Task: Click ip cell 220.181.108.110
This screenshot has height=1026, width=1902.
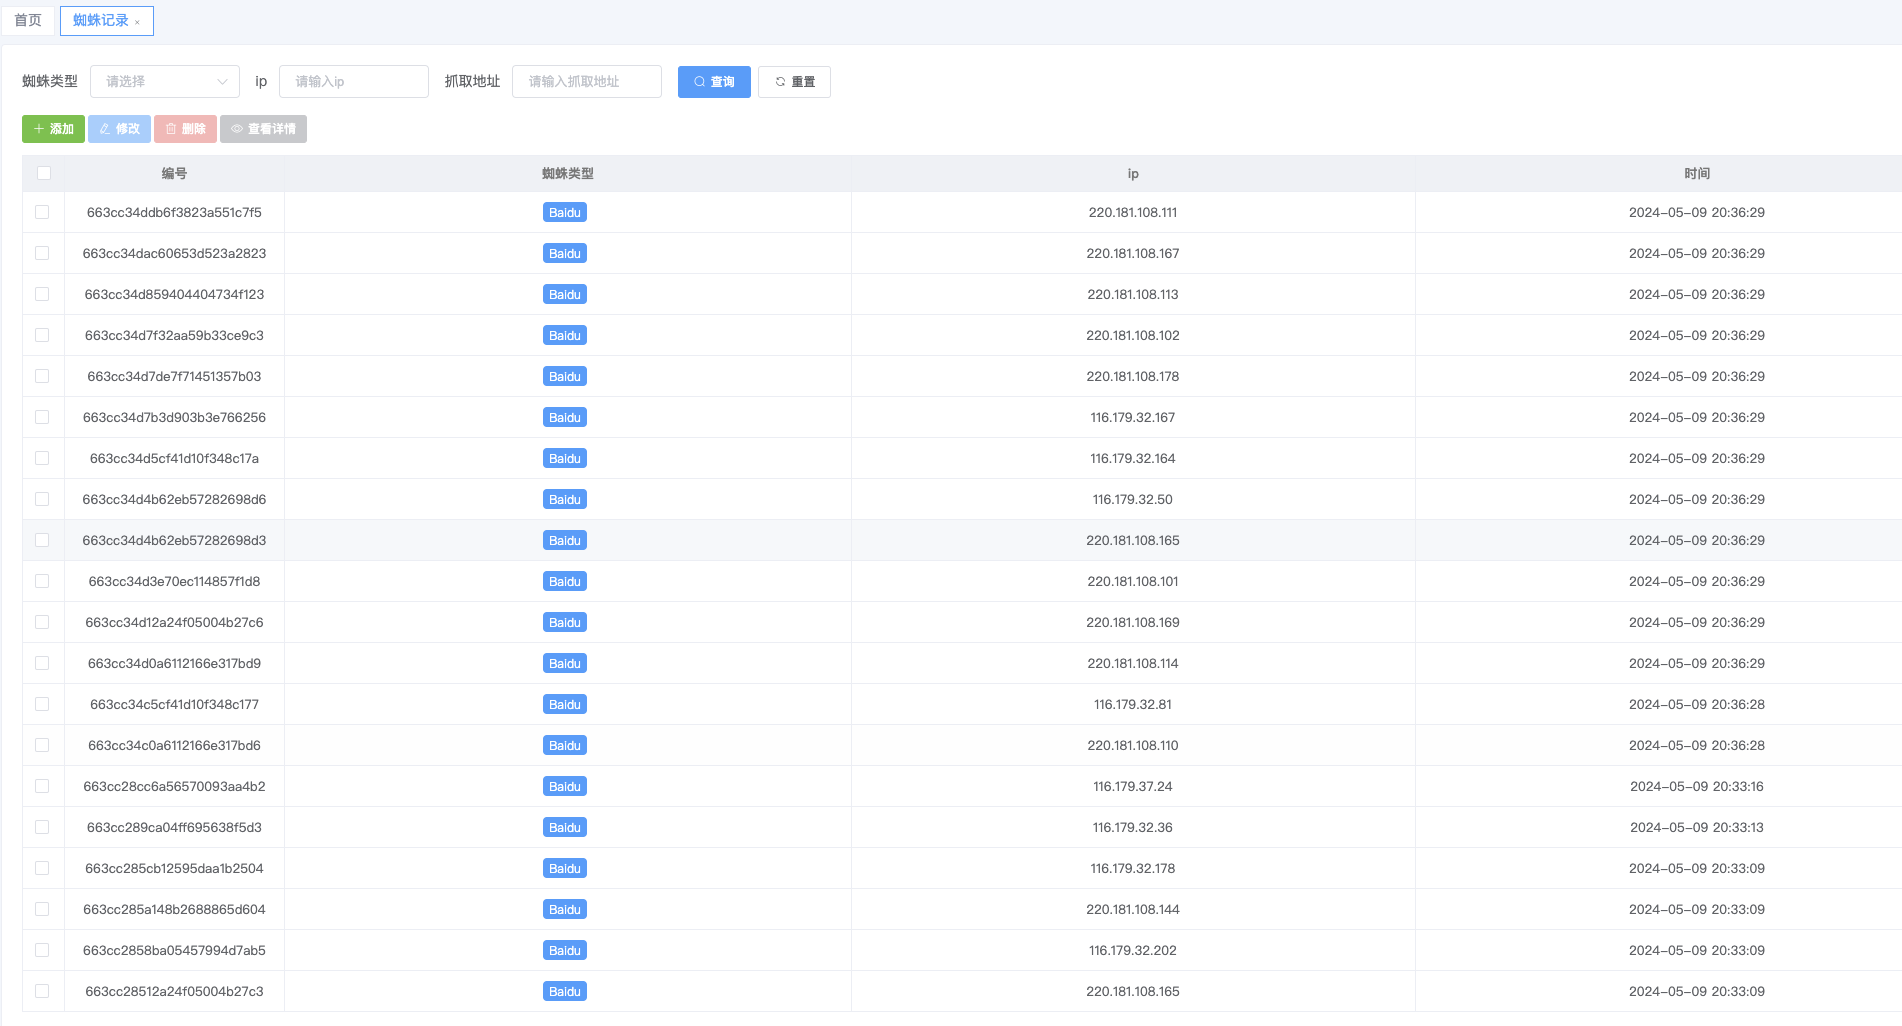Action: click(x=1133, y=745)
